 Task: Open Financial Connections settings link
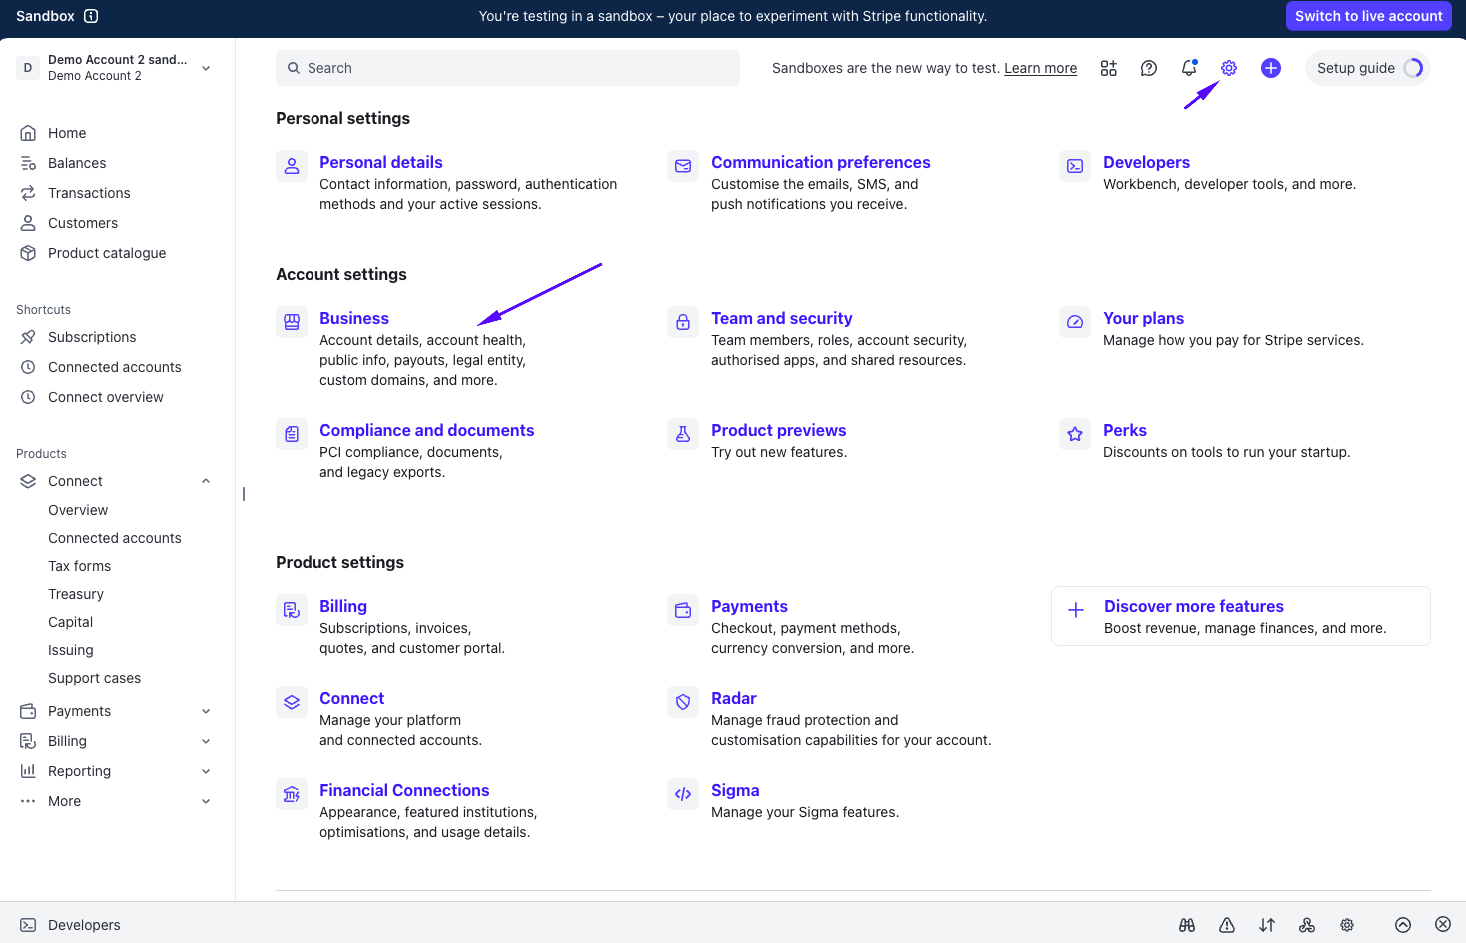(x=404, y=790)
